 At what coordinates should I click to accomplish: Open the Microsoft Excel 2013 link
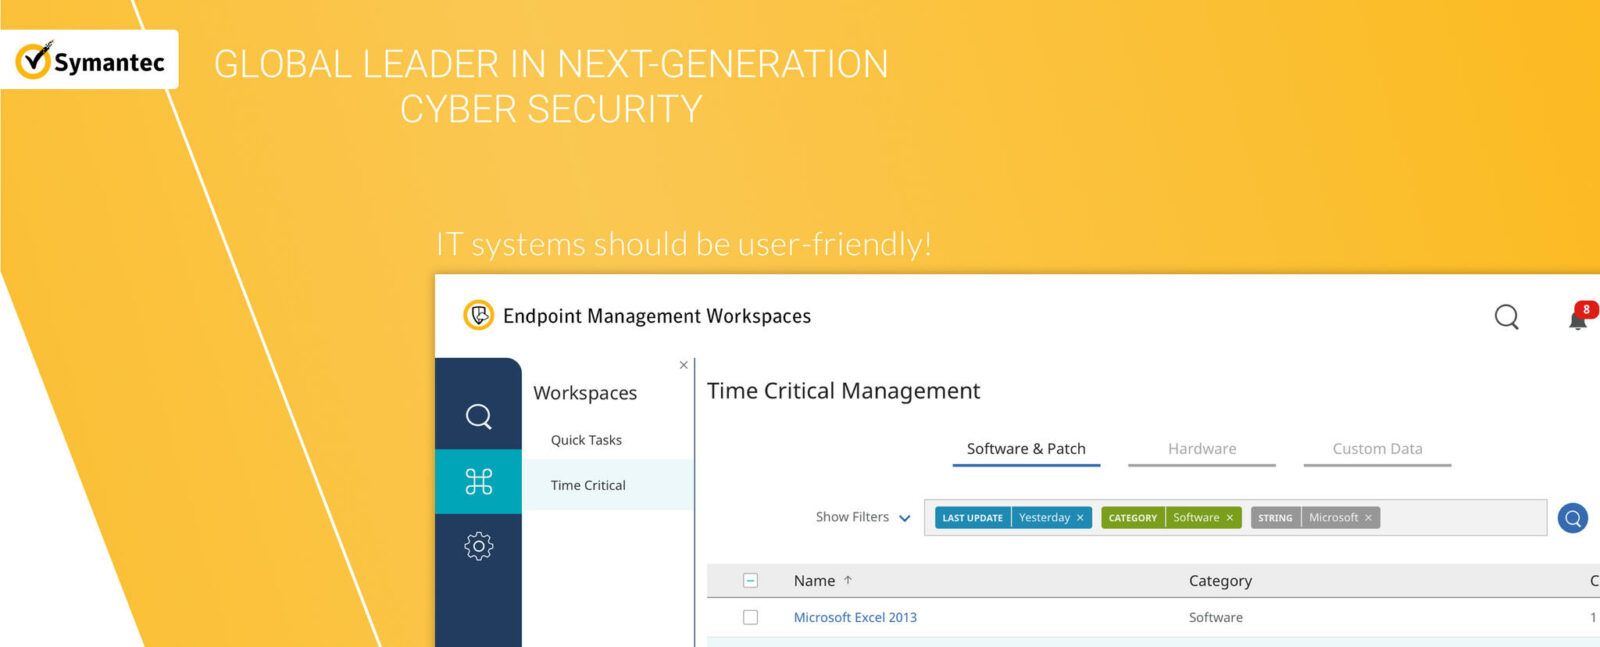[x=855, y=618]
